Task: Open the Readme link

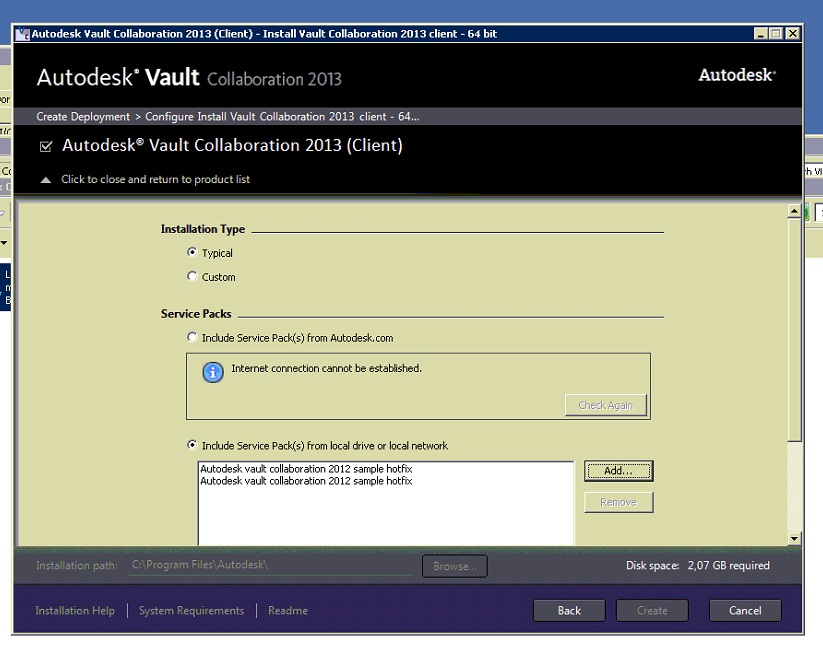Action: pos(288,611)
